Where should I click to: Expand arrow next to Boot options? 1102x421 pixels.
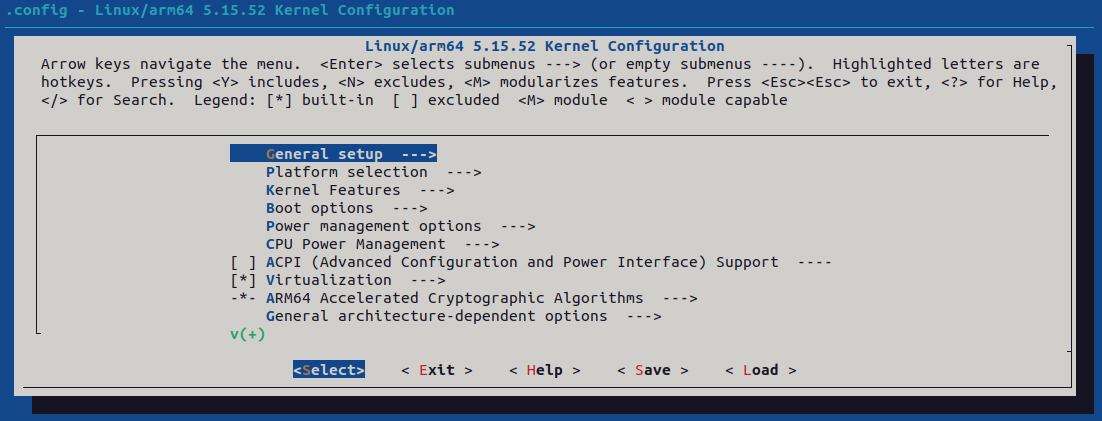point(410,208)
